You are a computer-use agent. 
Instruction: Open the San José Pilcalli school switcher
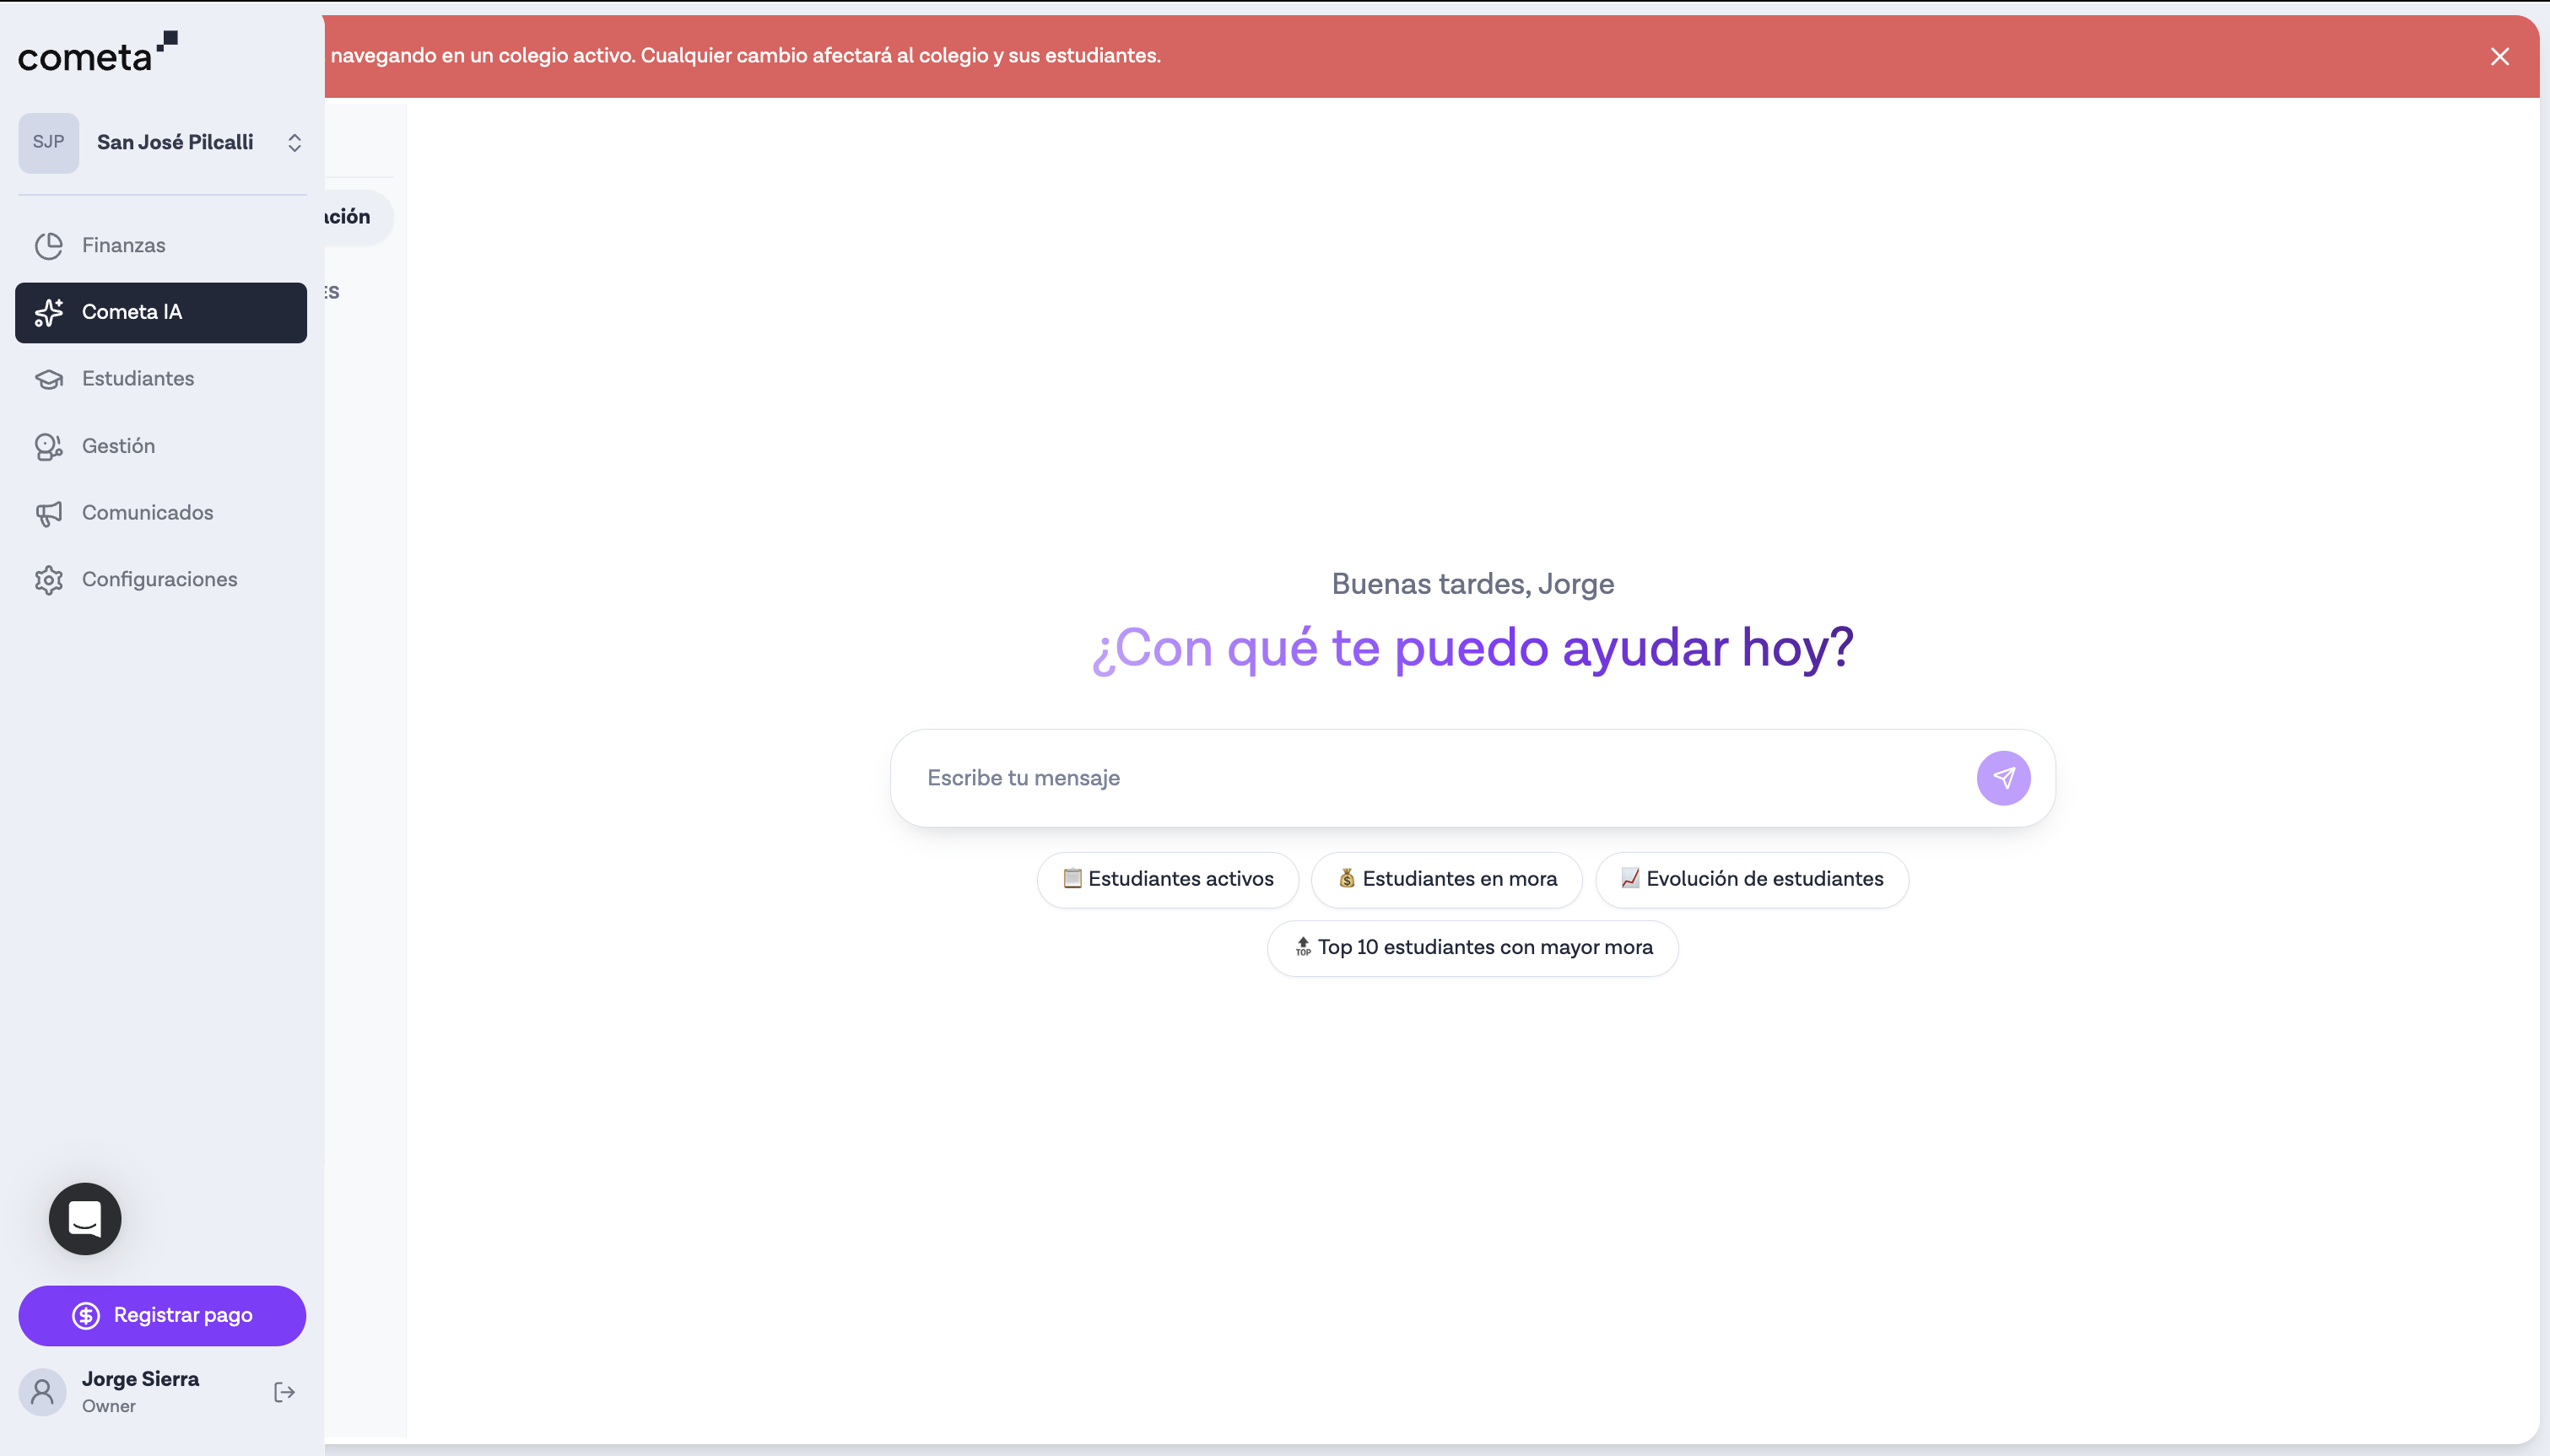176,142
